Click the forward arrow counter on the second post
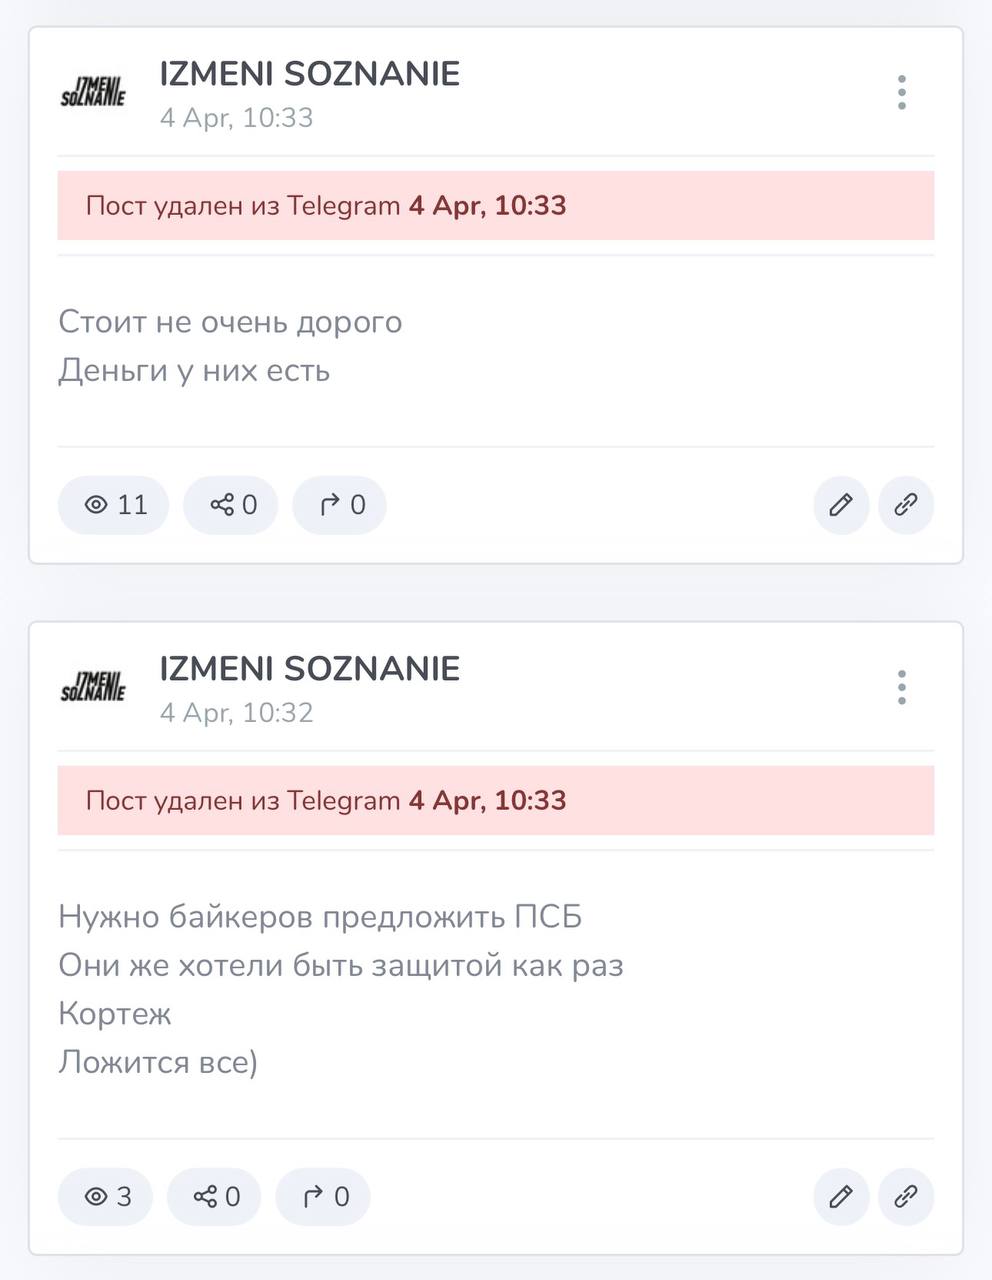Screen dimensions: 992x1280 (324, 1196)
